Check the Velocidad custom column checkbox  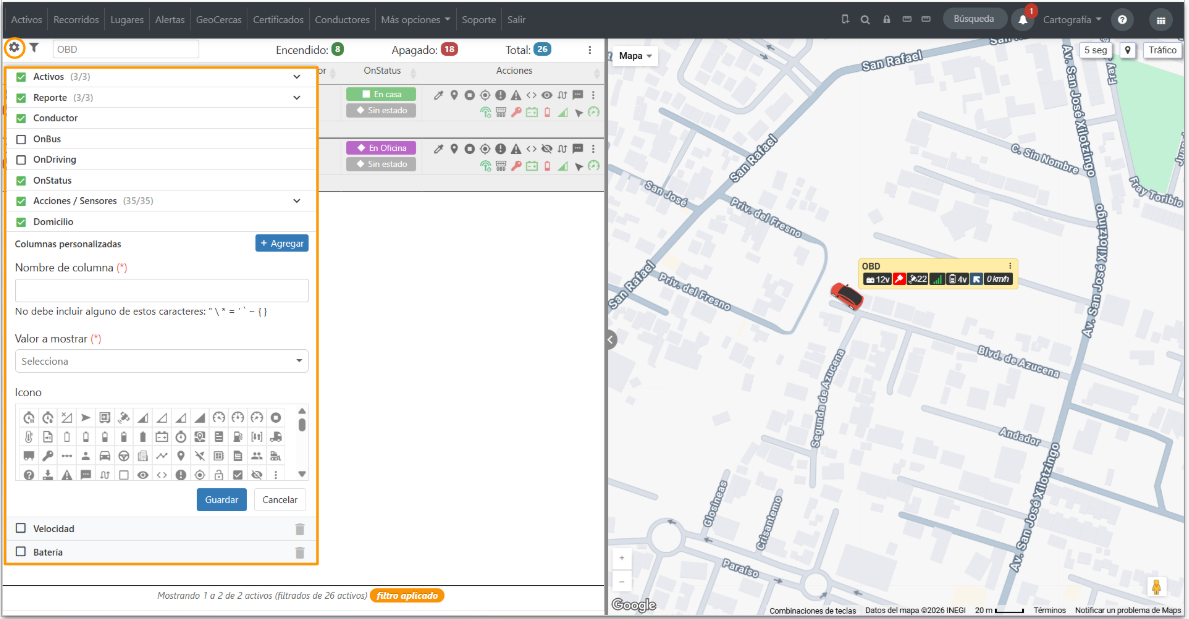click(x=21, y=529)
